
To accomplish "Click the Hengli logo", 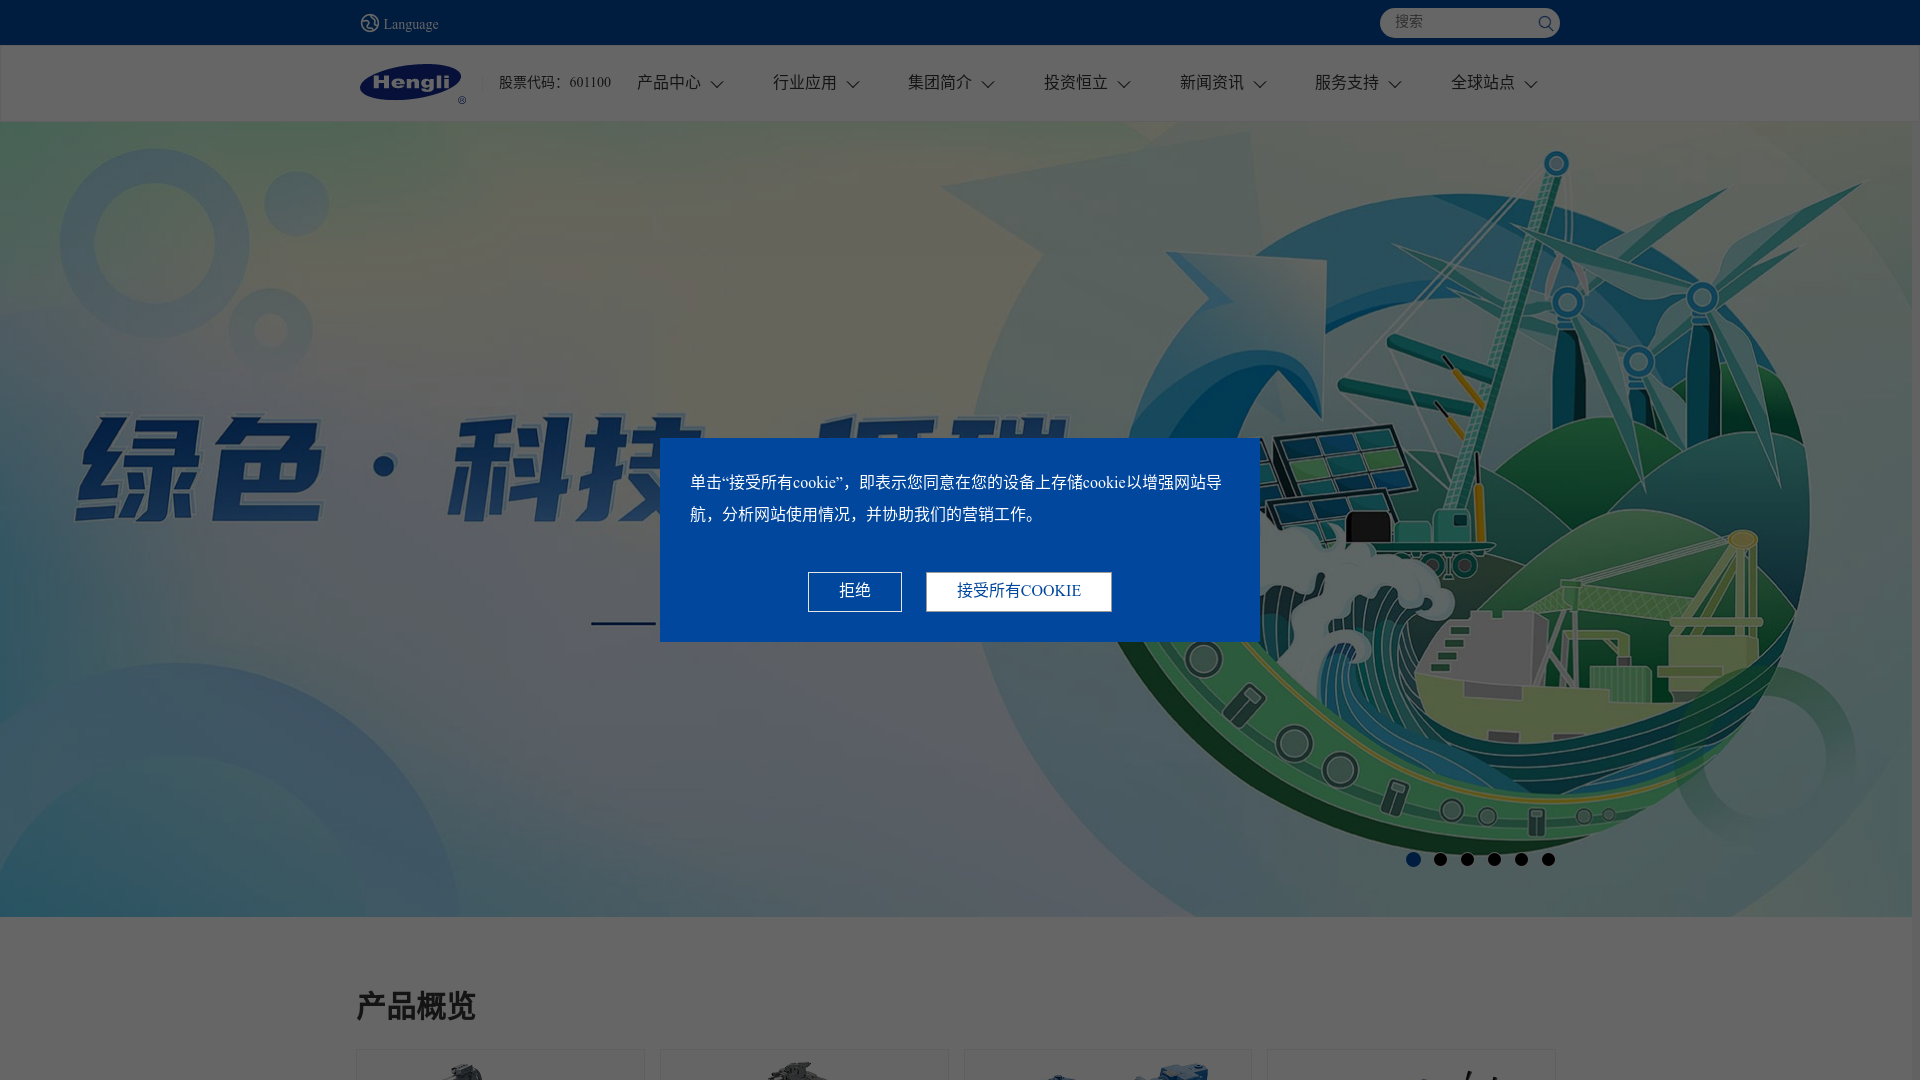I will [x=411, y=83].
